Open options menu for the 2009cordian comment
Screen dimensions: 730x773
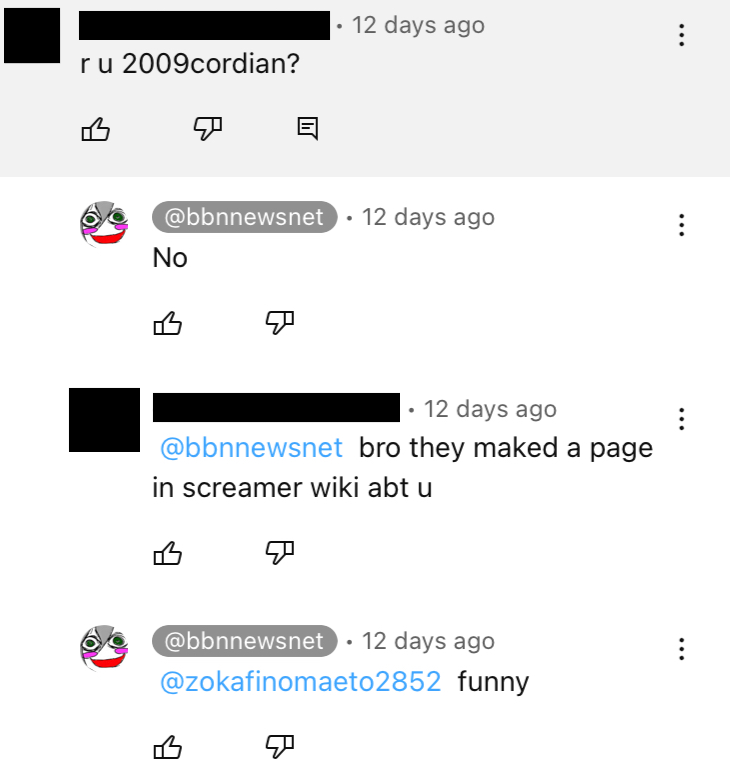pyautogui.click(x=681, y=35)
